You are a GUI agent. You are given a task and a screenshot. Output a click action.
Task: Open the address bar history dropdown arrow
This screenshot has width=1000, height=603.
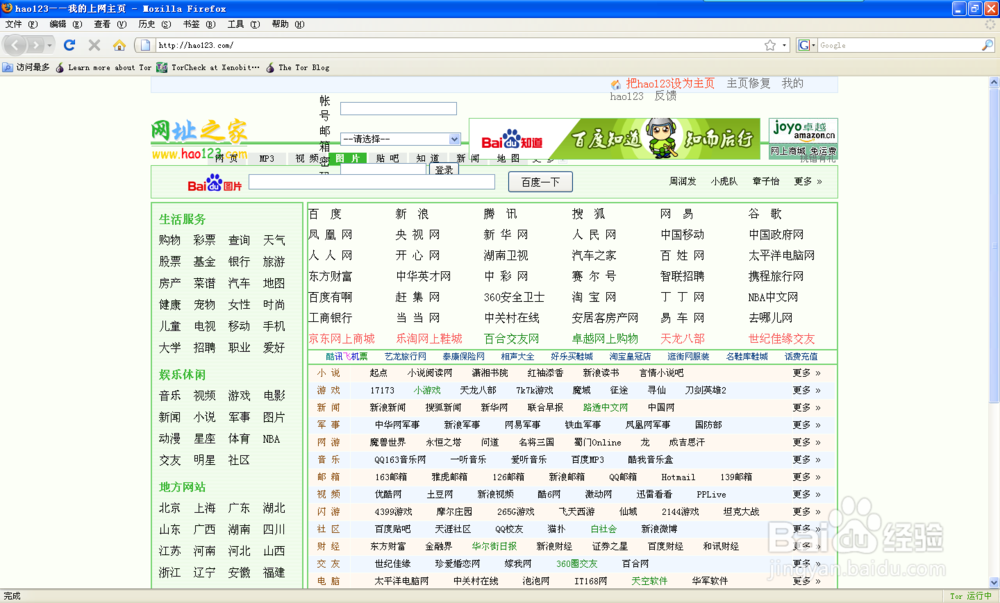click(x=784, y=45)
